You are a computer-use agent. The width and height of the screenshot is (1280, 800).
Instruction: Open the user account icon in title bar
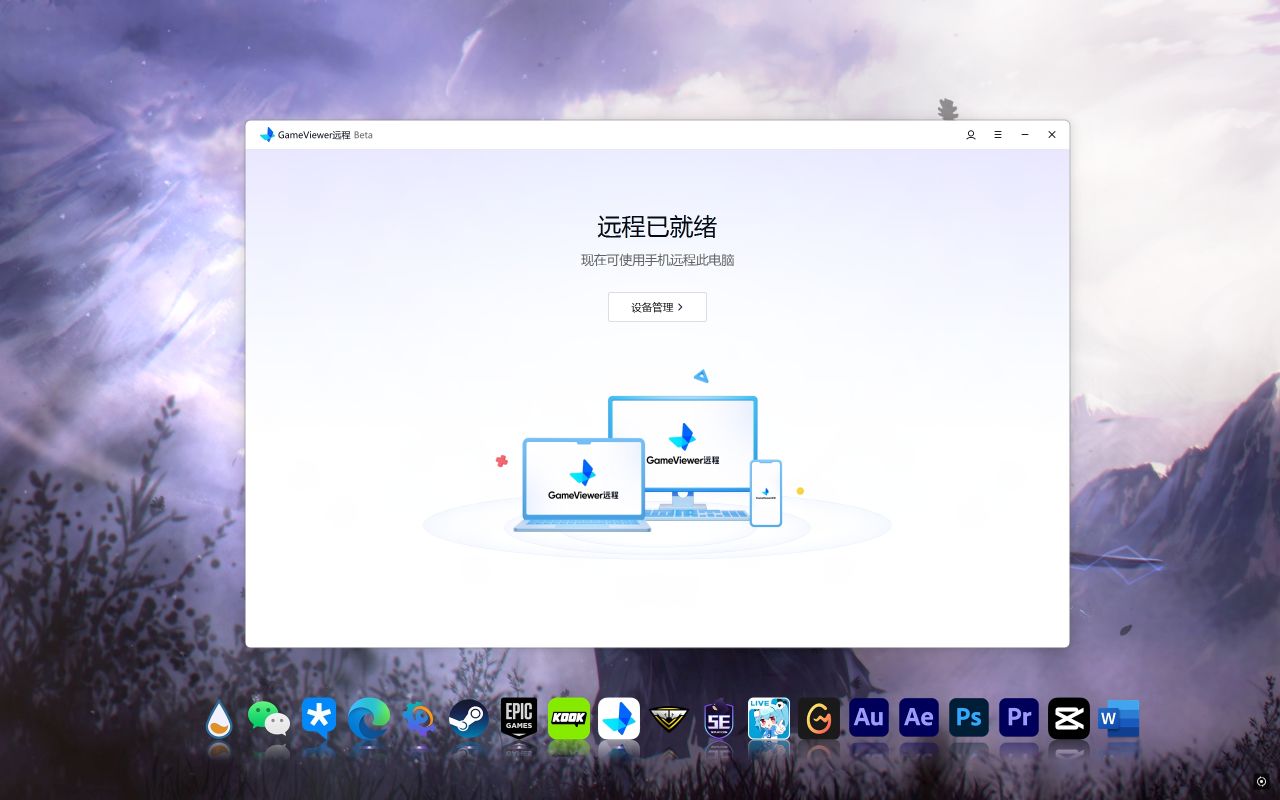coord(970,135)
